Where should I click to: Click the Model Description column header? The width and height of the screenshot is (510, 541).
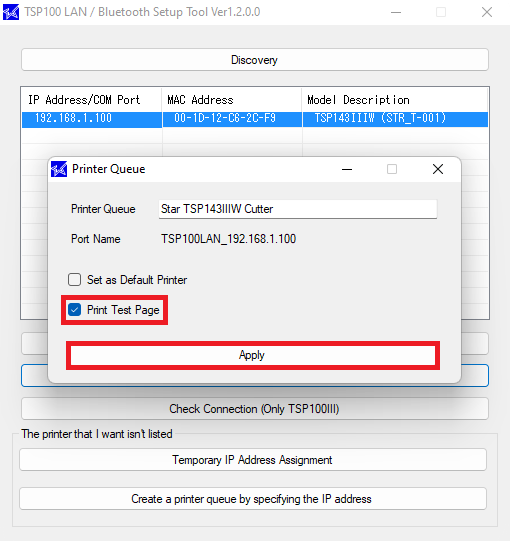(x=395, y=100)
